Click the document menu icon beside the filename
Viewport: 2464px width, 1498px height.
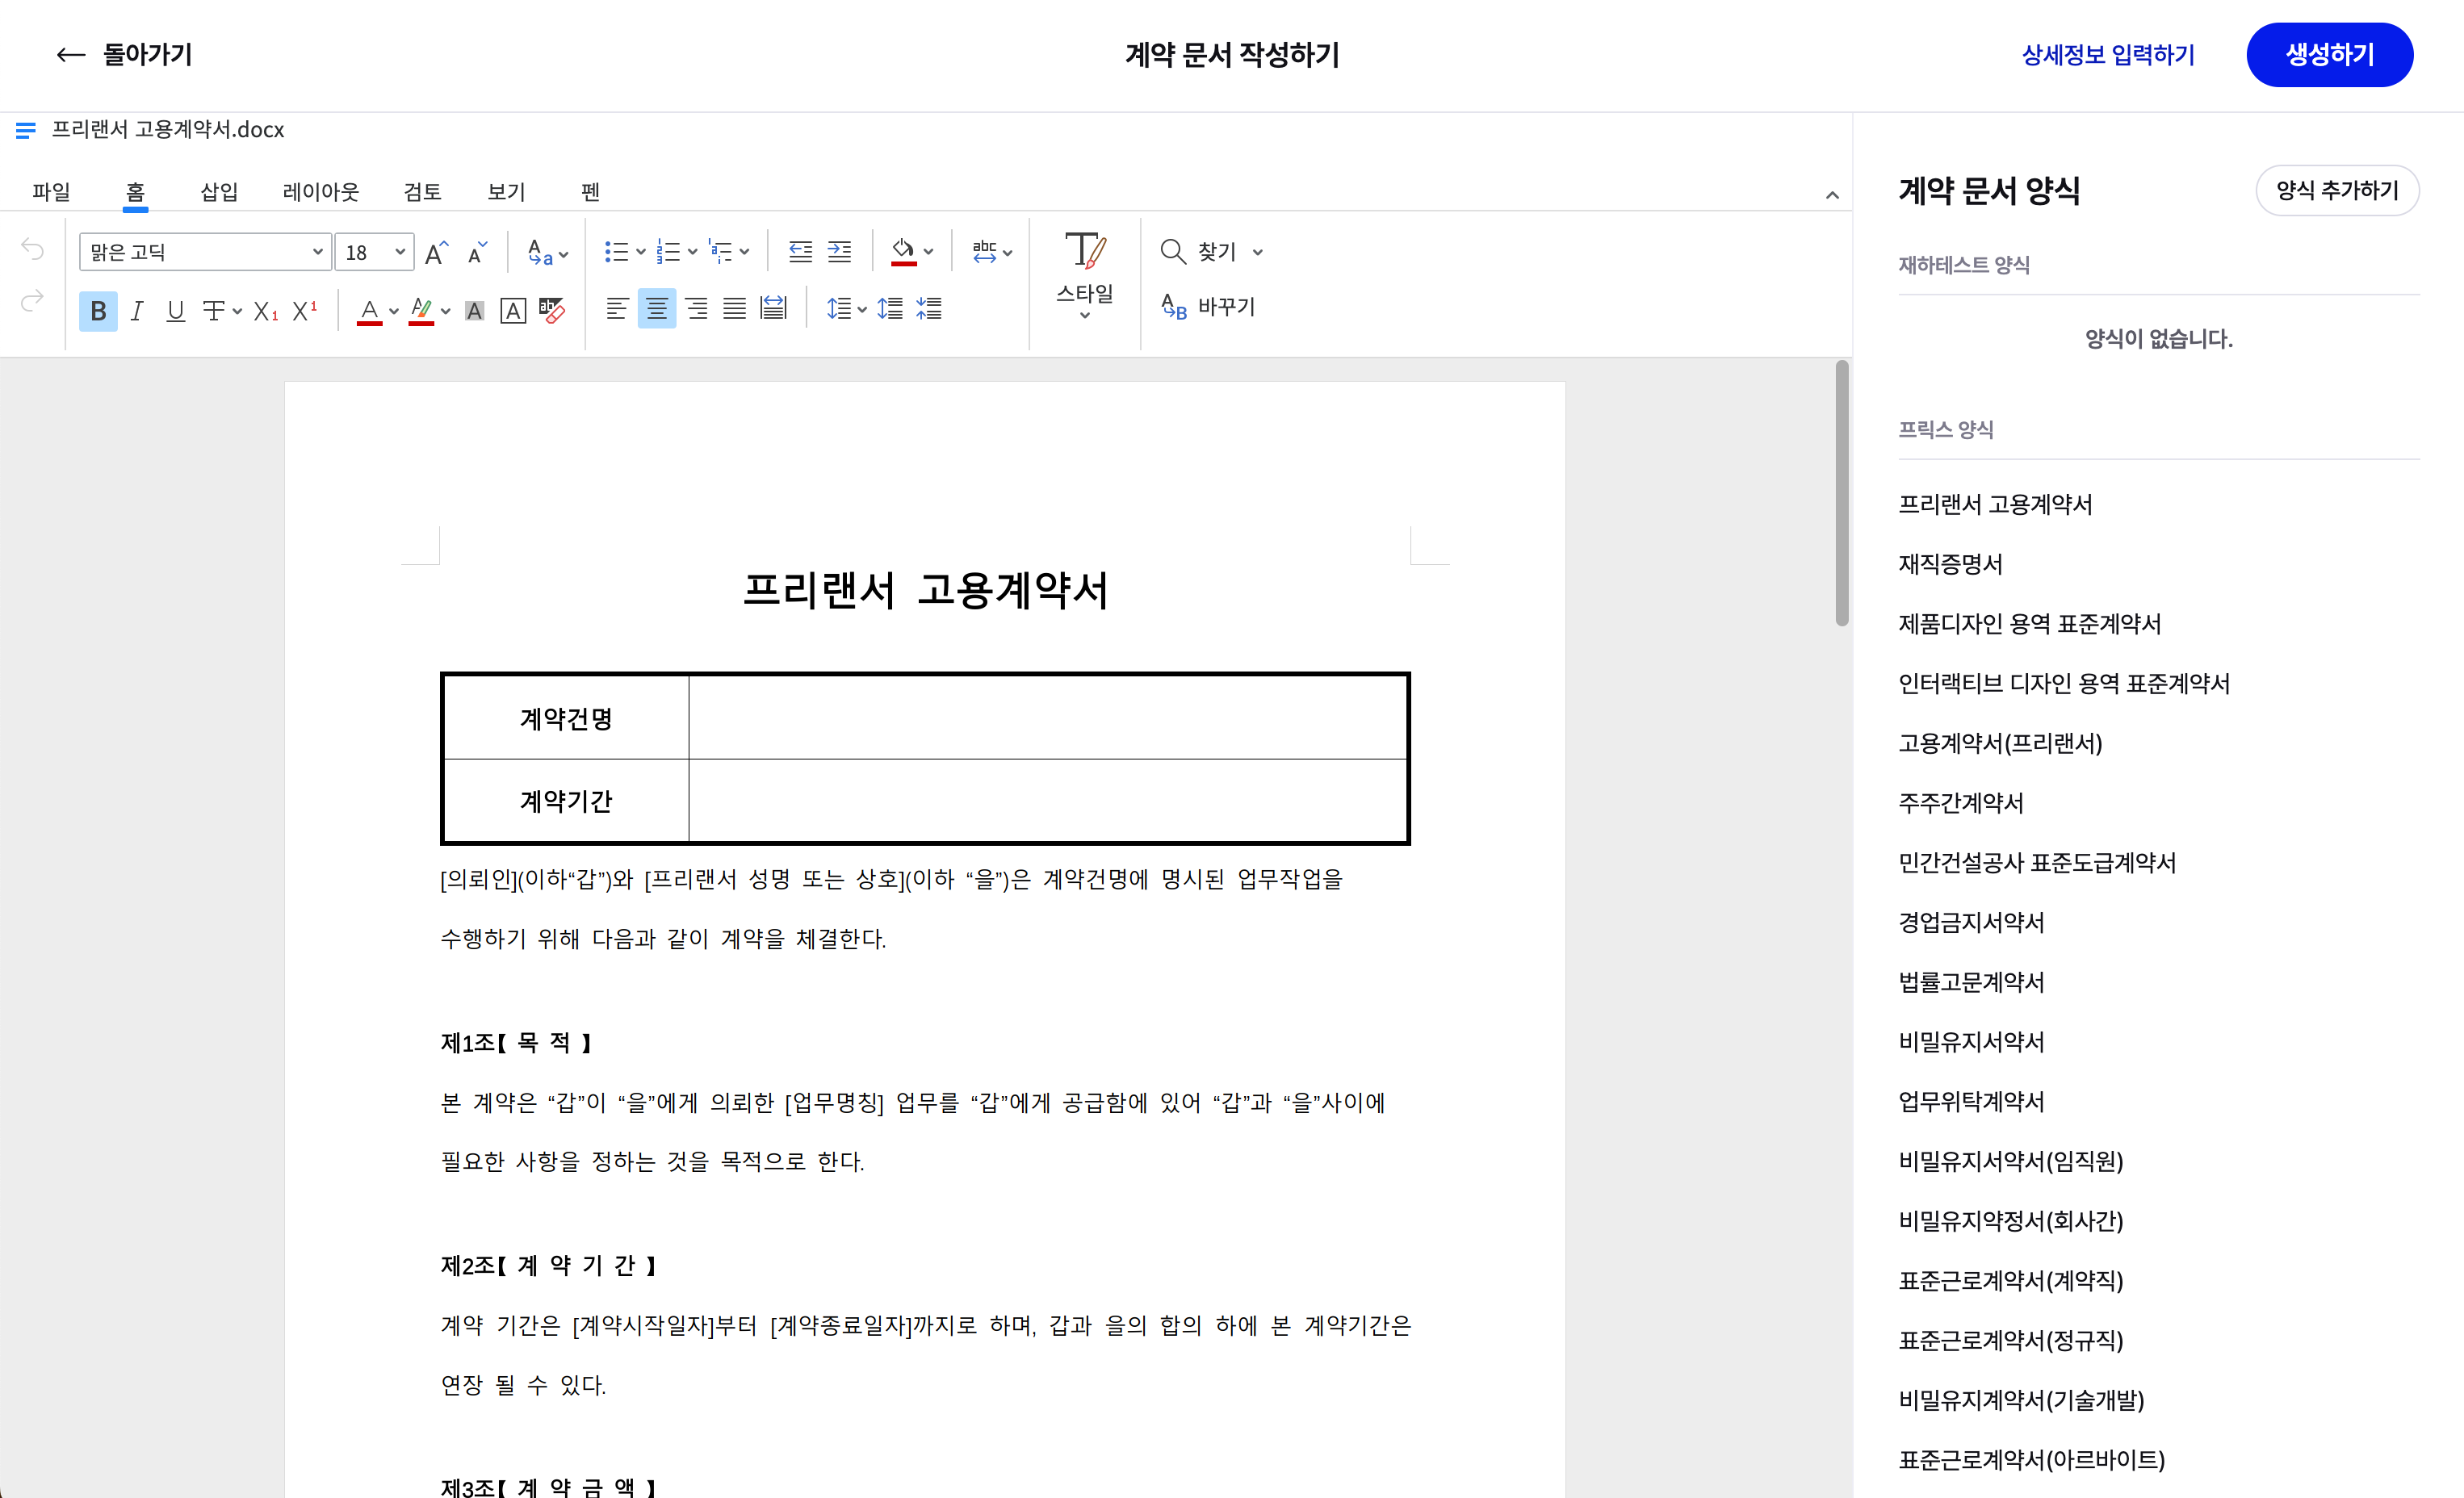25,130
